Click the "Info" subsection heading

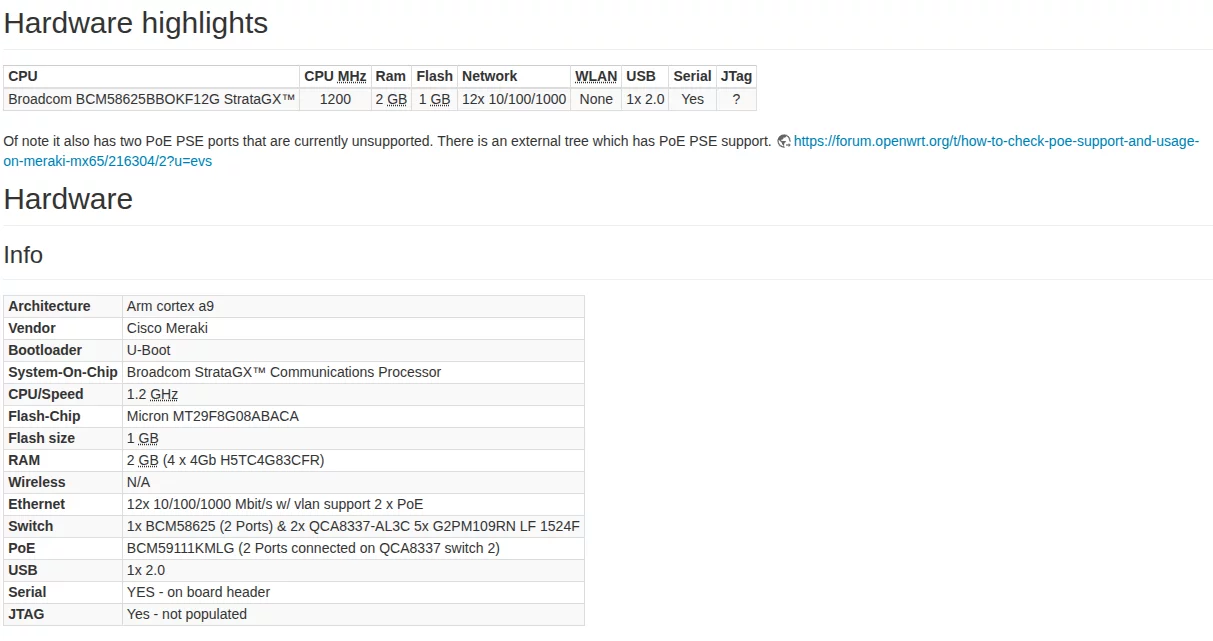23,255
